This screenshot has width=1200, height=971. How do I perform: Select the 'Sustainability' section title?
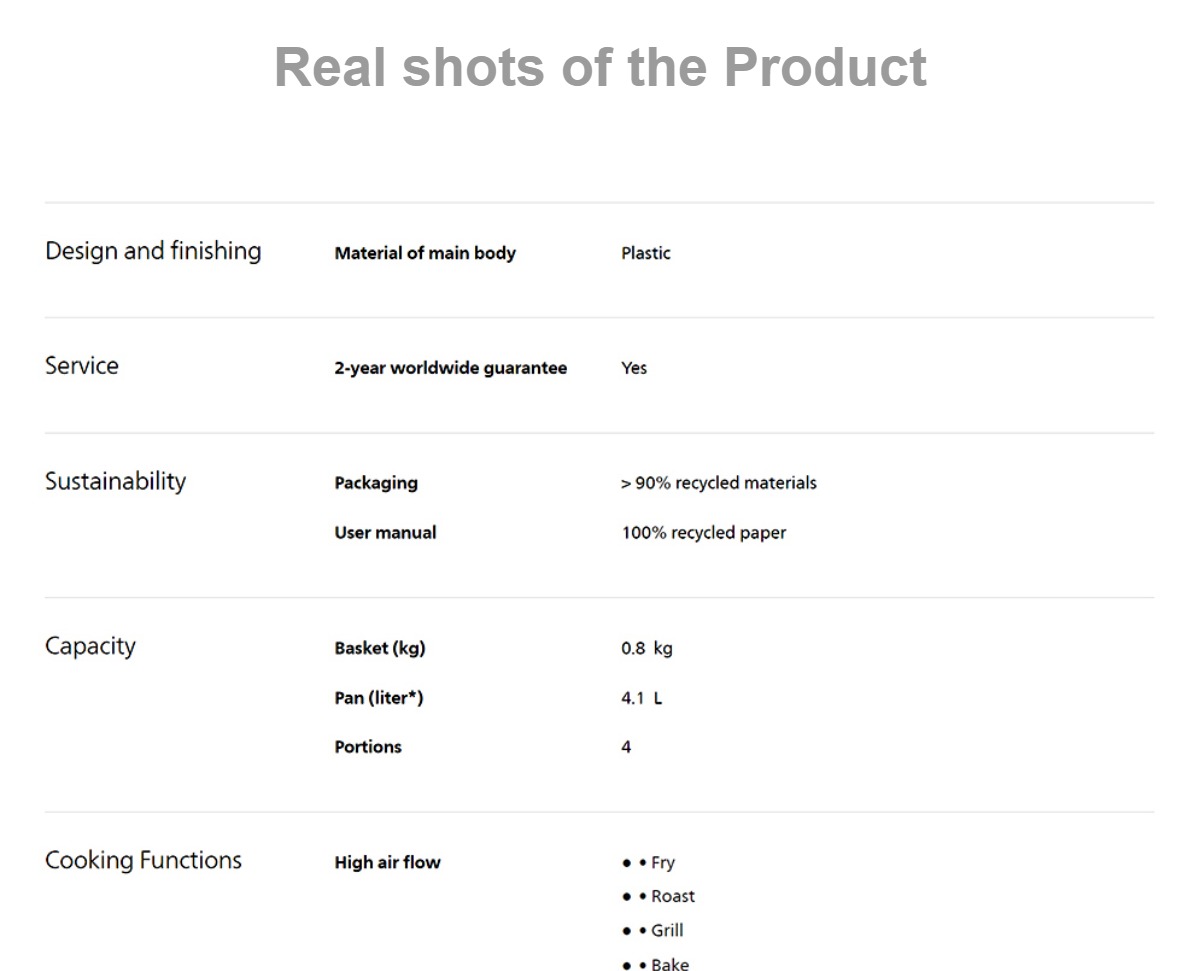click(x=115, y=481)
